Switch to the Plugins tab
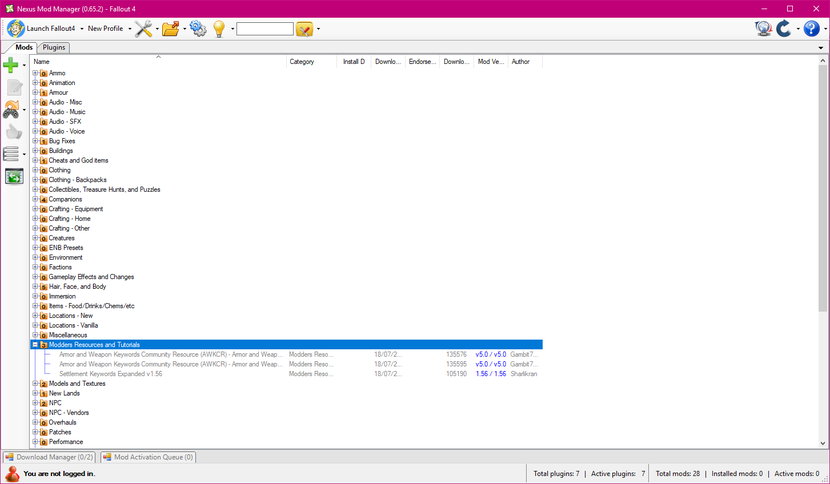The width and height of the screenshot is (830, 484). [54, 47]
